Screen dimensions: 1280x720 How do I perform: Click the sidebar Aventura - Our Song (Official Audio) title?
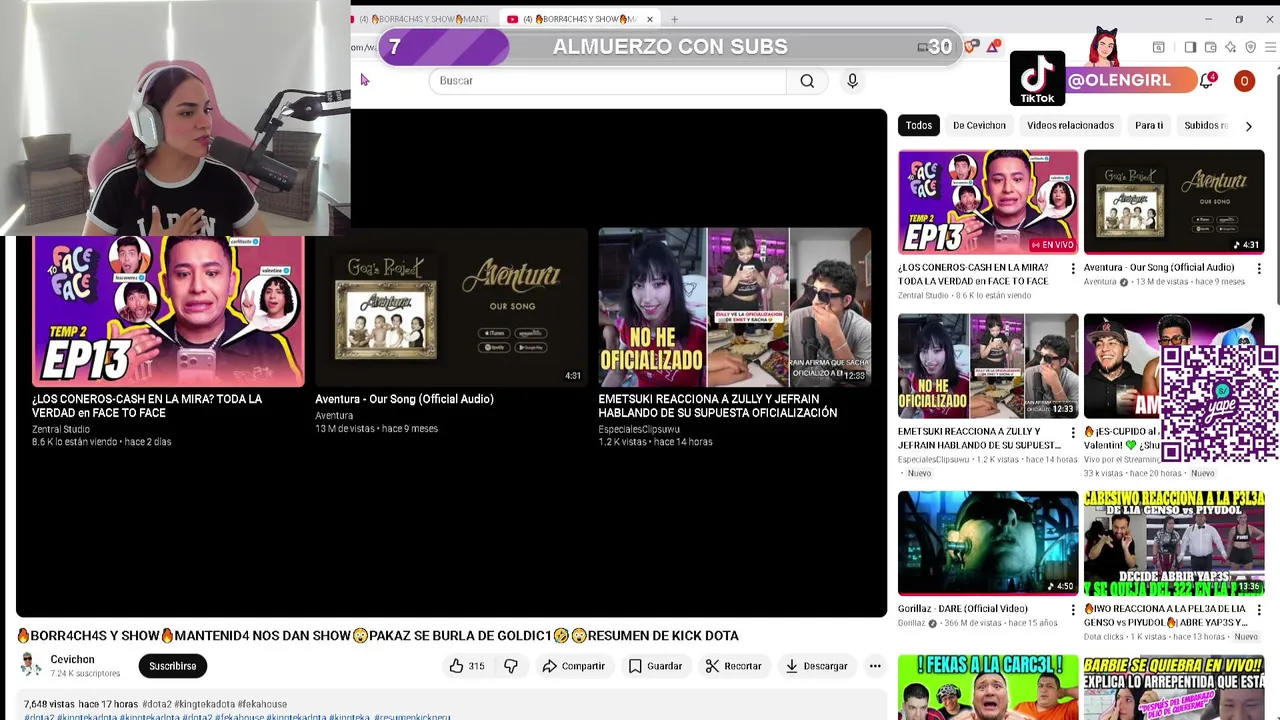[x=1159, y=268]
